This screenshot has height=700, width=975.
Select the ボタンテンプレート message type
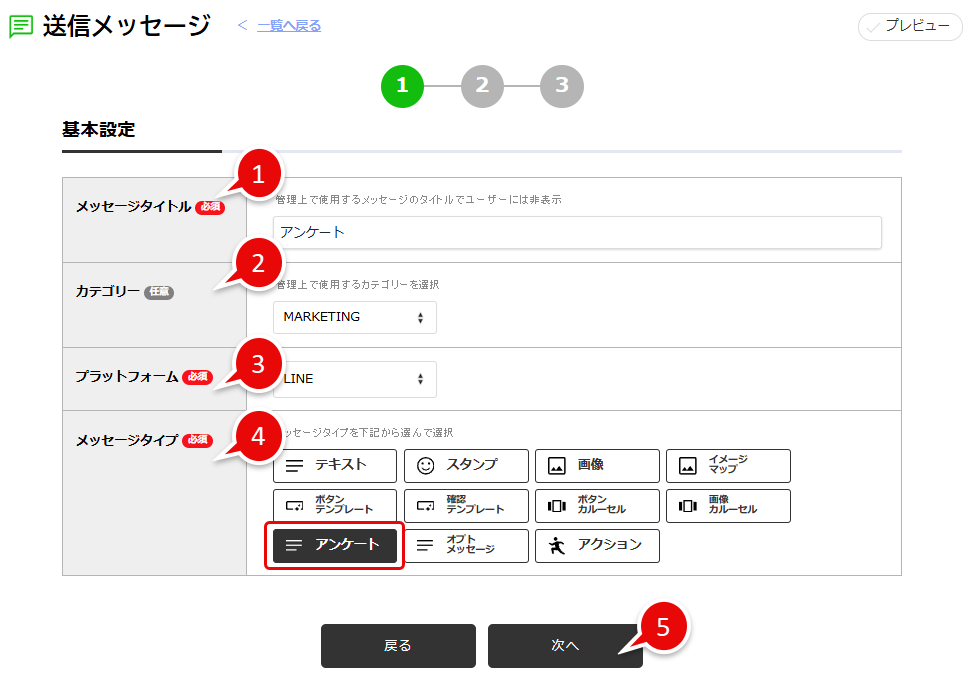pyautogui.click(x=335, y=505)
